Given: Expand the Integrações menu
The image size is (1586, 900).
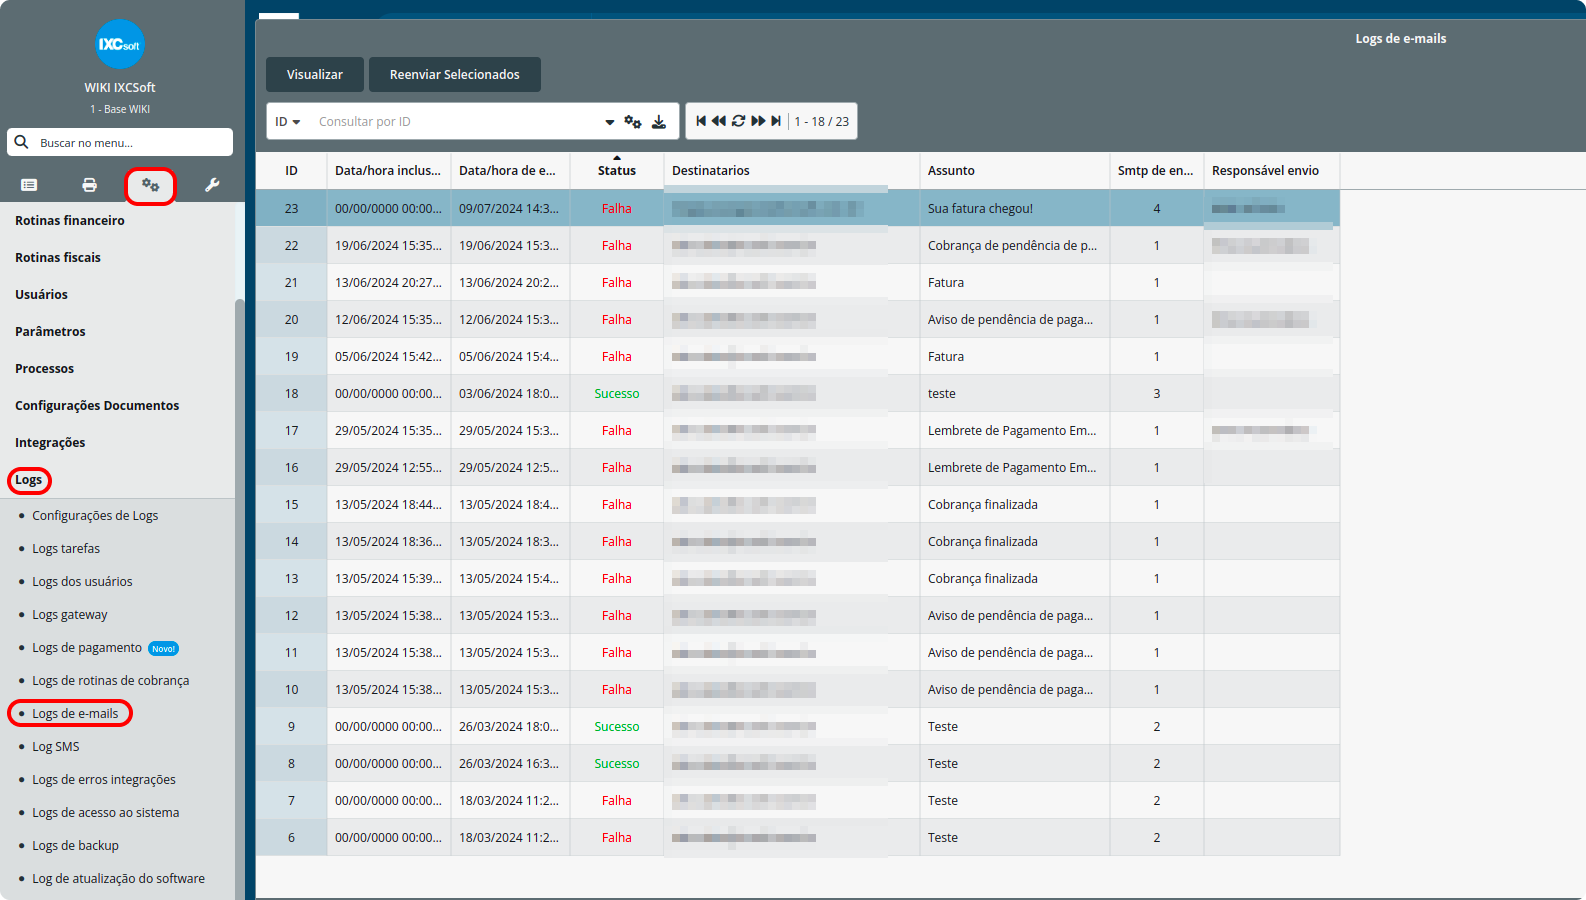Looking at the screenshot, I should tap(50, 443).
